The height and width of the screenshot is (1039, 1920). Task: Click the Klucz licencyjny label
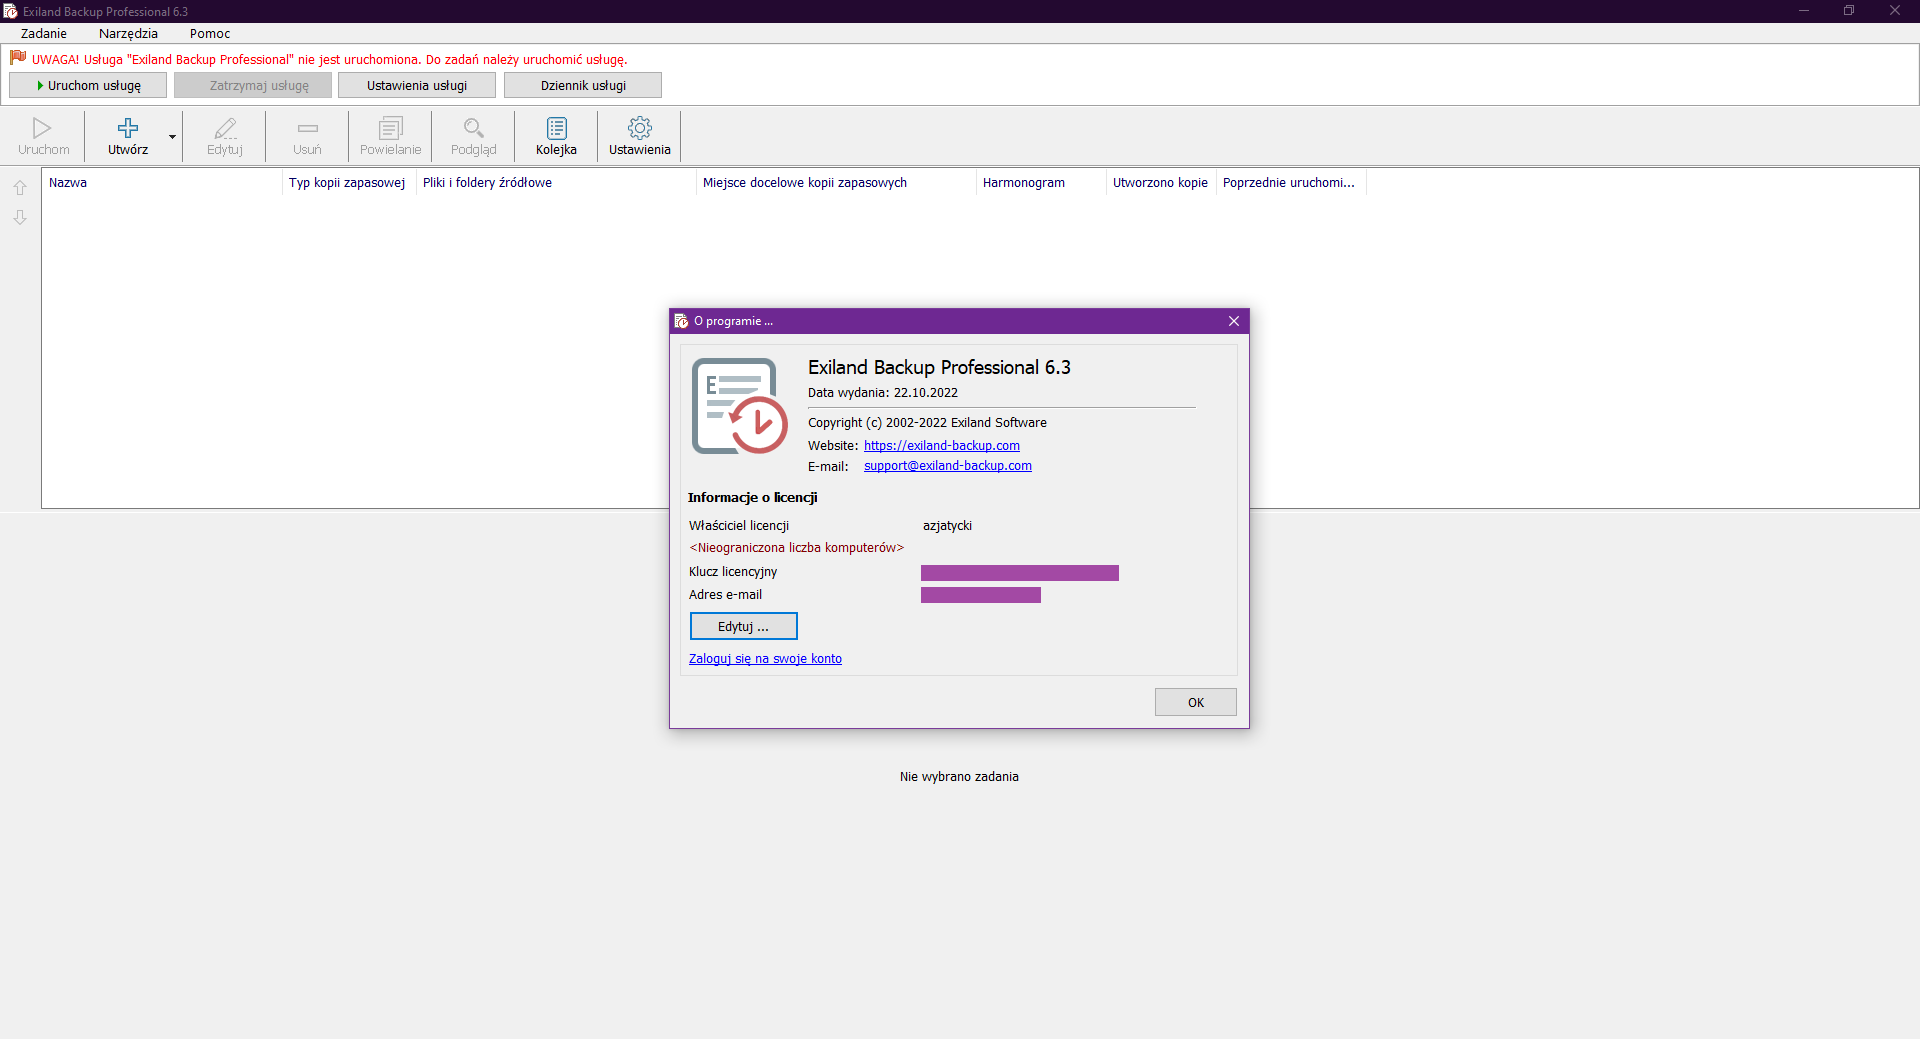tap(733, 572)
